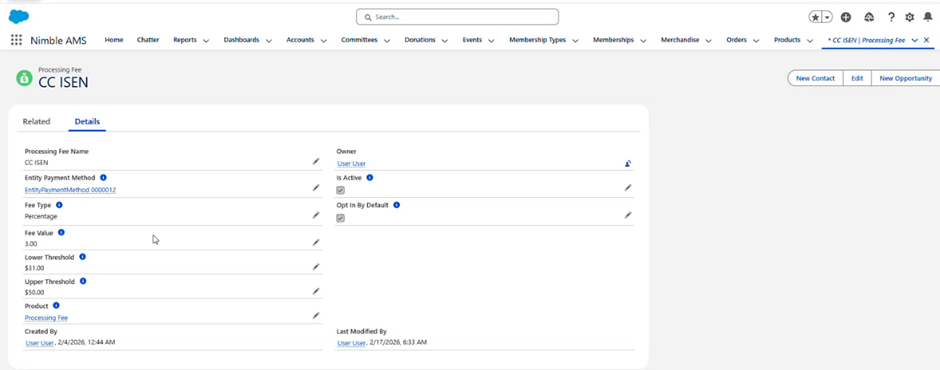Image resolution: width=940 pixels, height=370 pixels.
Task: Expand the Dashboards nav dropdown chevron
Action: click(269, 41)
